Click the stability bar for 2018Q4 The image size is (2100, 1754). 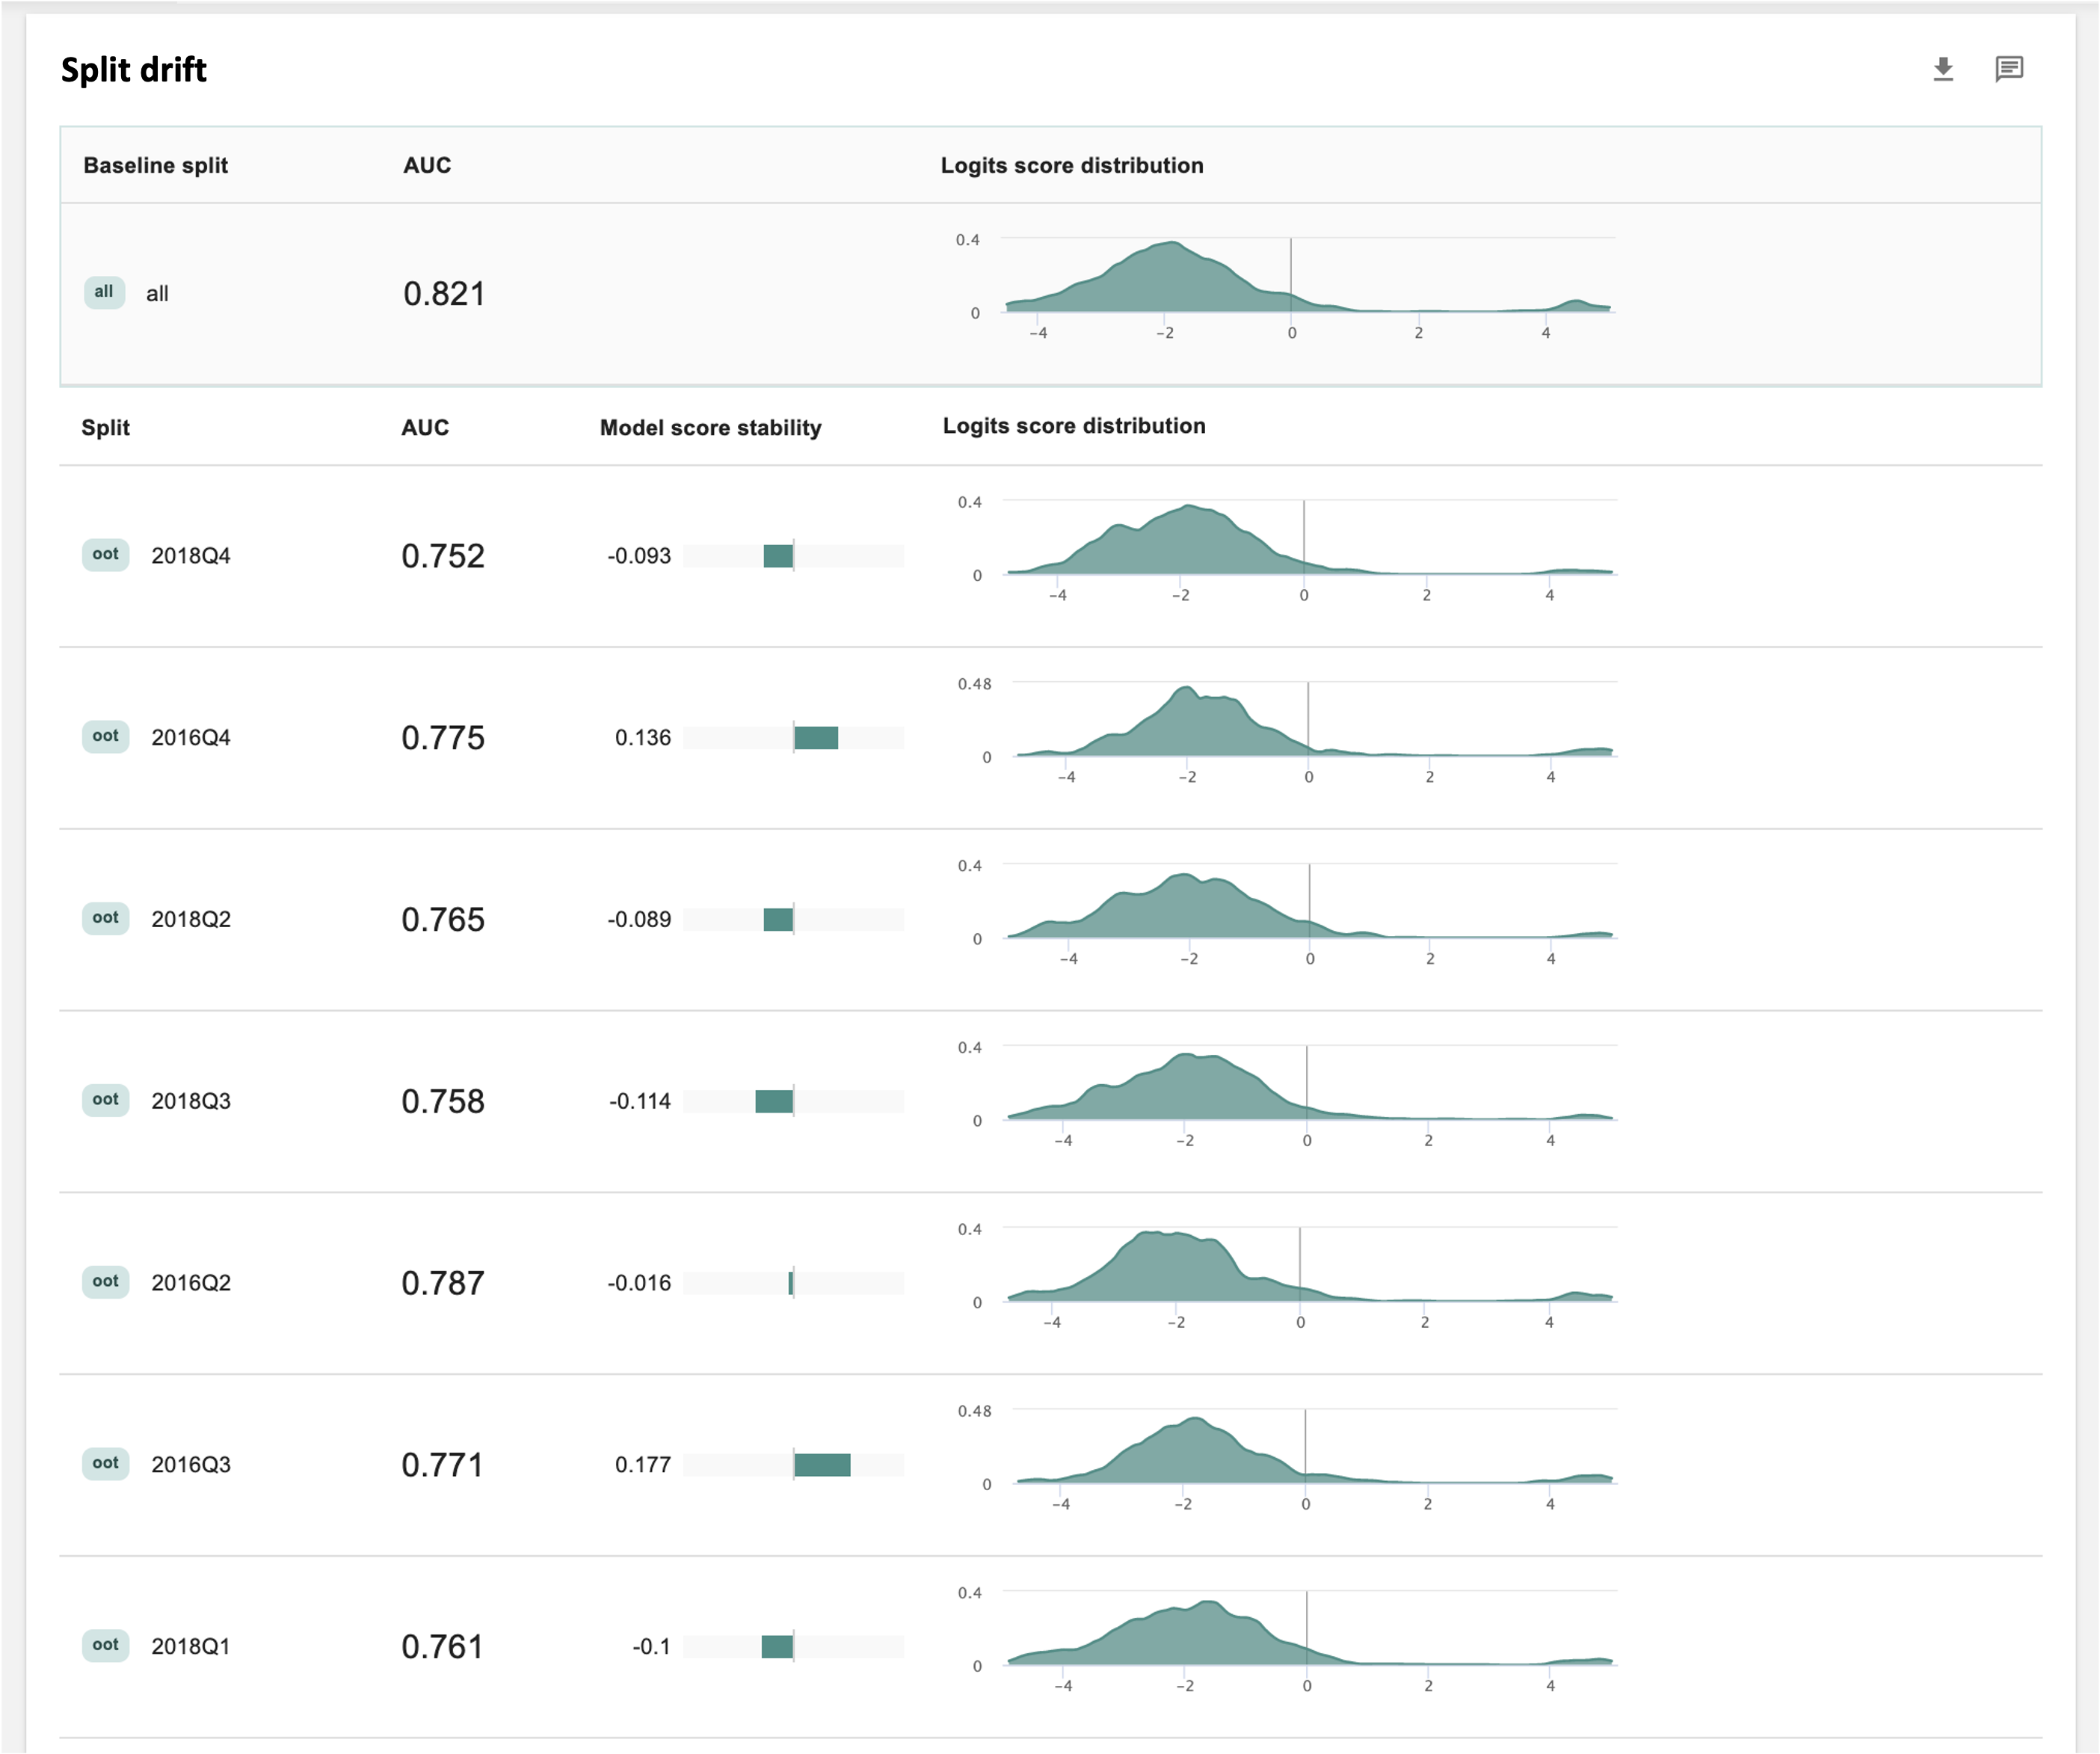(794, 556)
